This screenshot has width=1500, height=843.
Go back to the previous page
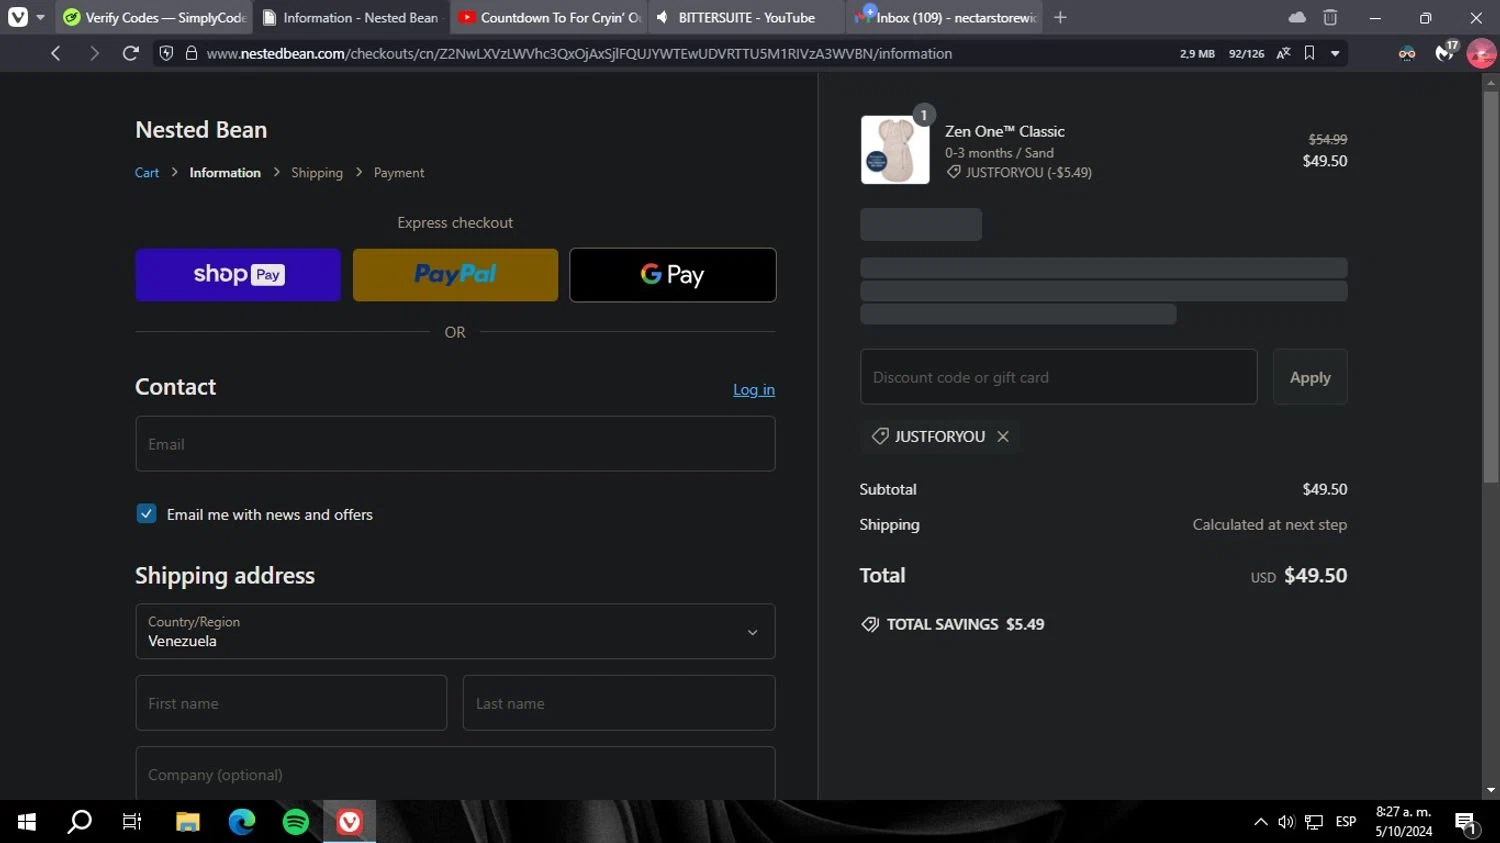[56, 53]
